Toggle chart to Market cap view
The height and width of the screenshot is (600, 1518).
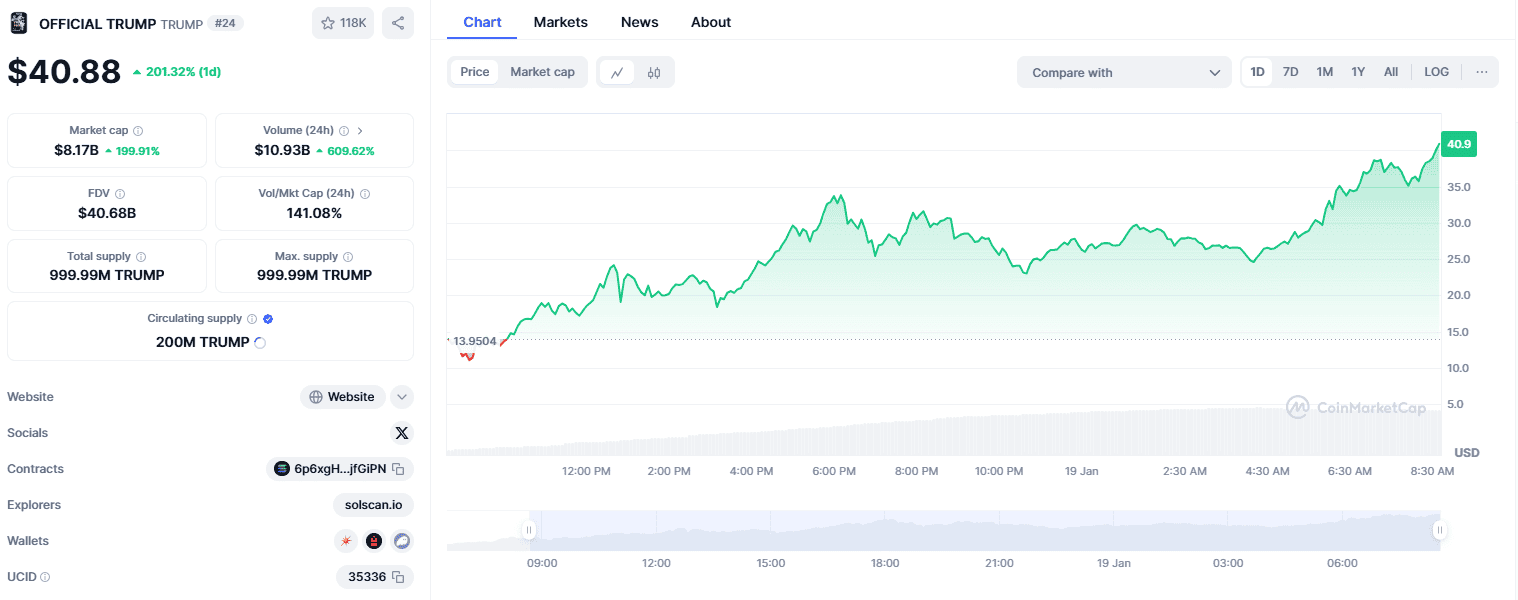(542, 72)
